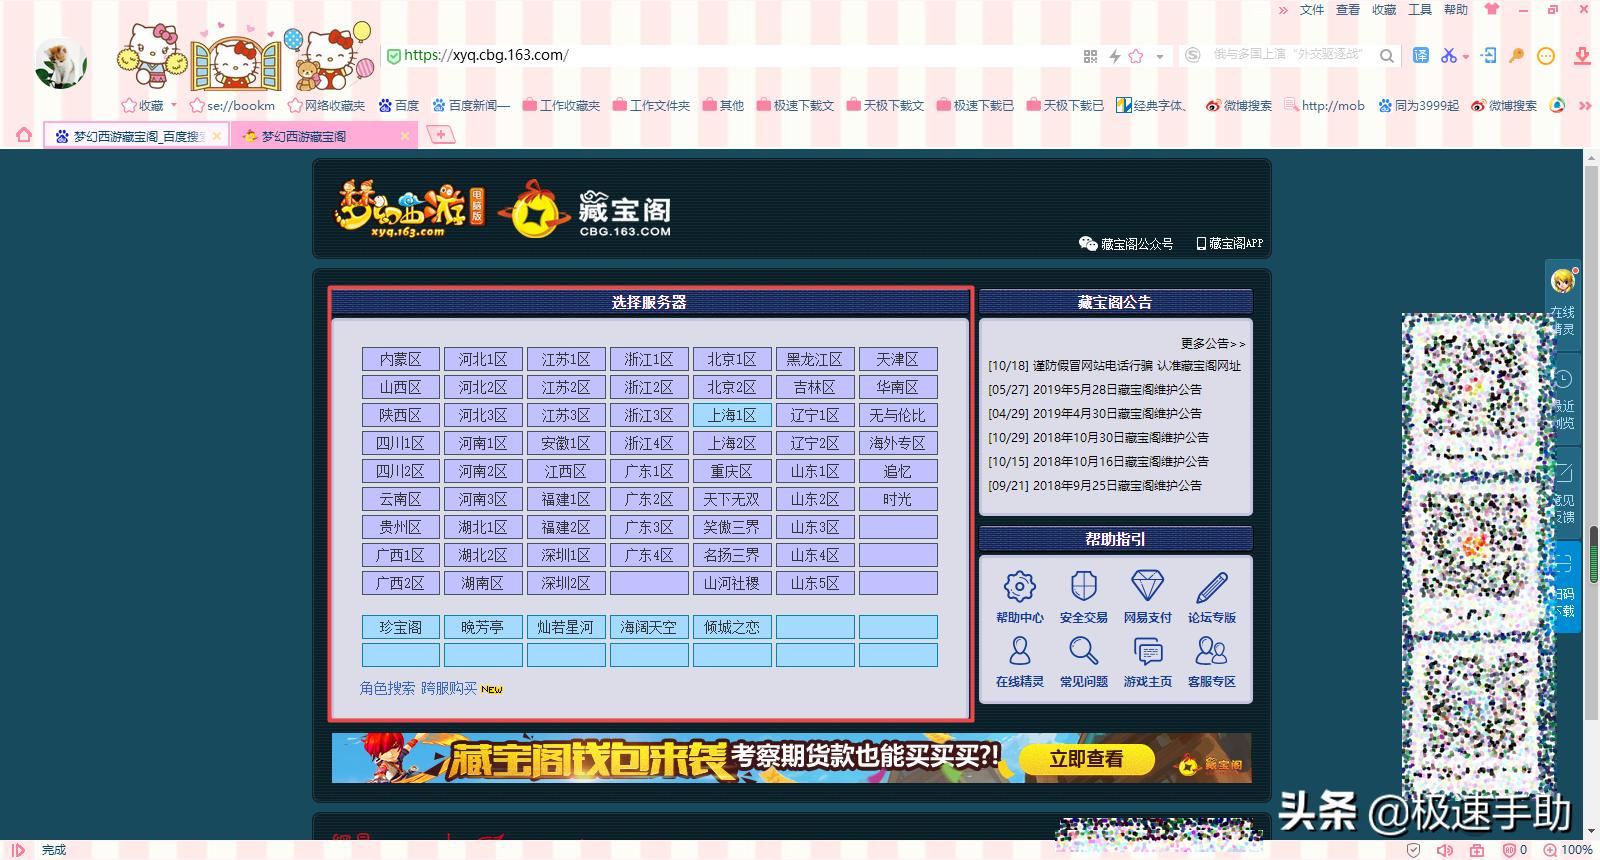Screen dimensions: 1600x860
Task: Open the Help Center gear icon
Action: (x=1019, y=587)
